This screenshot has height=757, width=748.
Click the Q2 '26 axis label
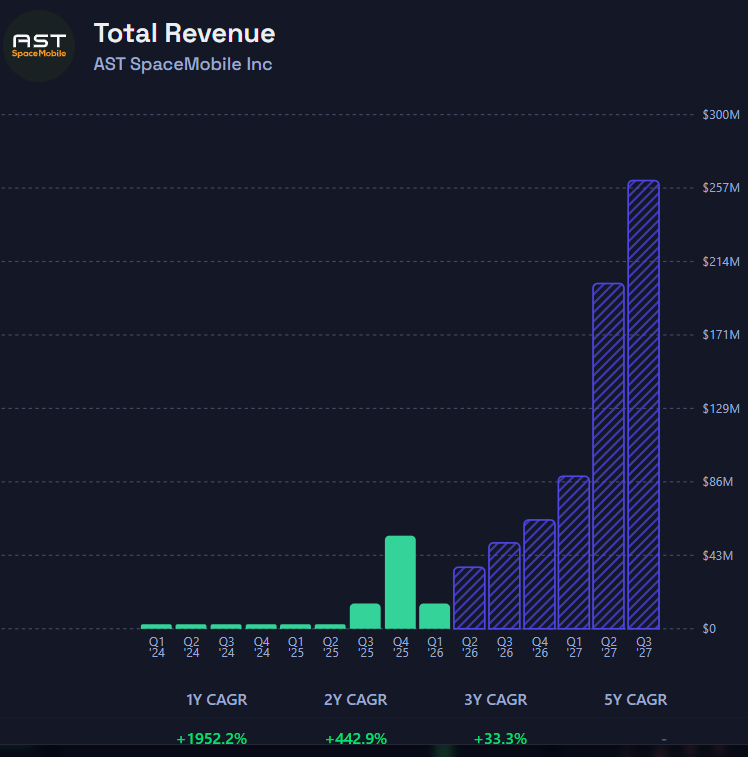[470, 647]
